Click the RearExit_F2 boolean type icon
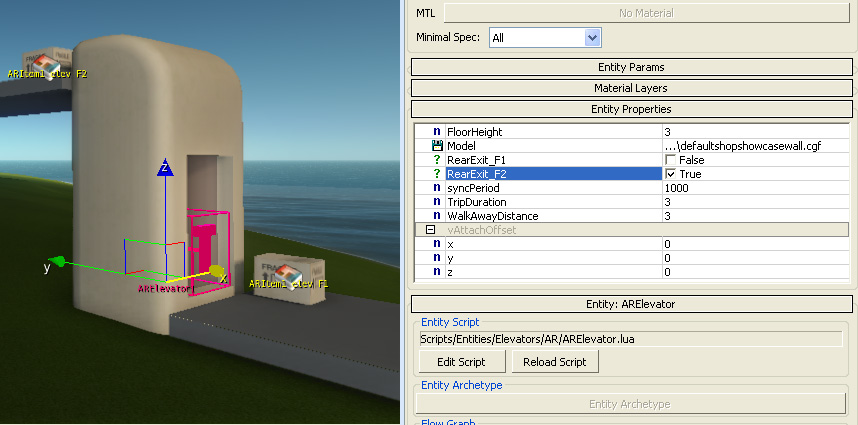 click(437, 174)
